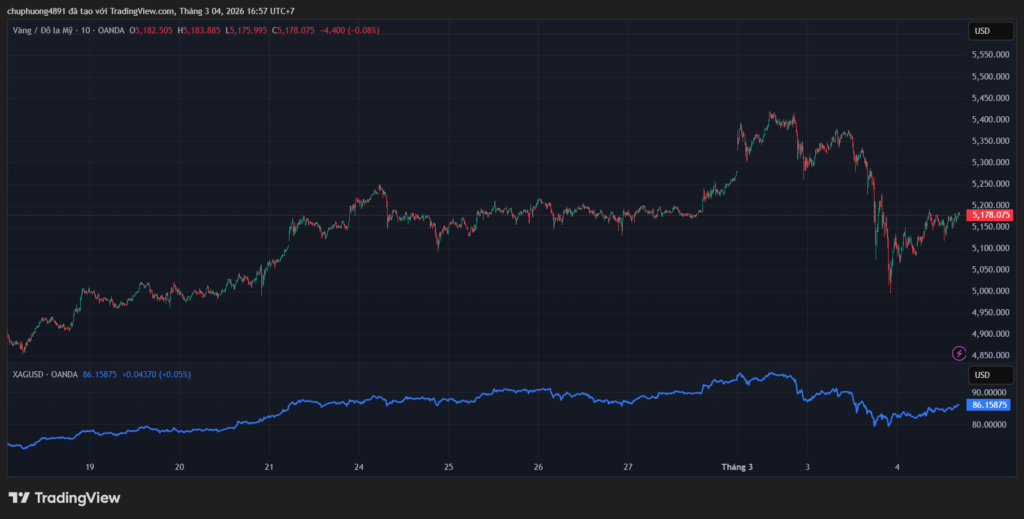Click the TradingView logo icon

click(x=19, y=497)
